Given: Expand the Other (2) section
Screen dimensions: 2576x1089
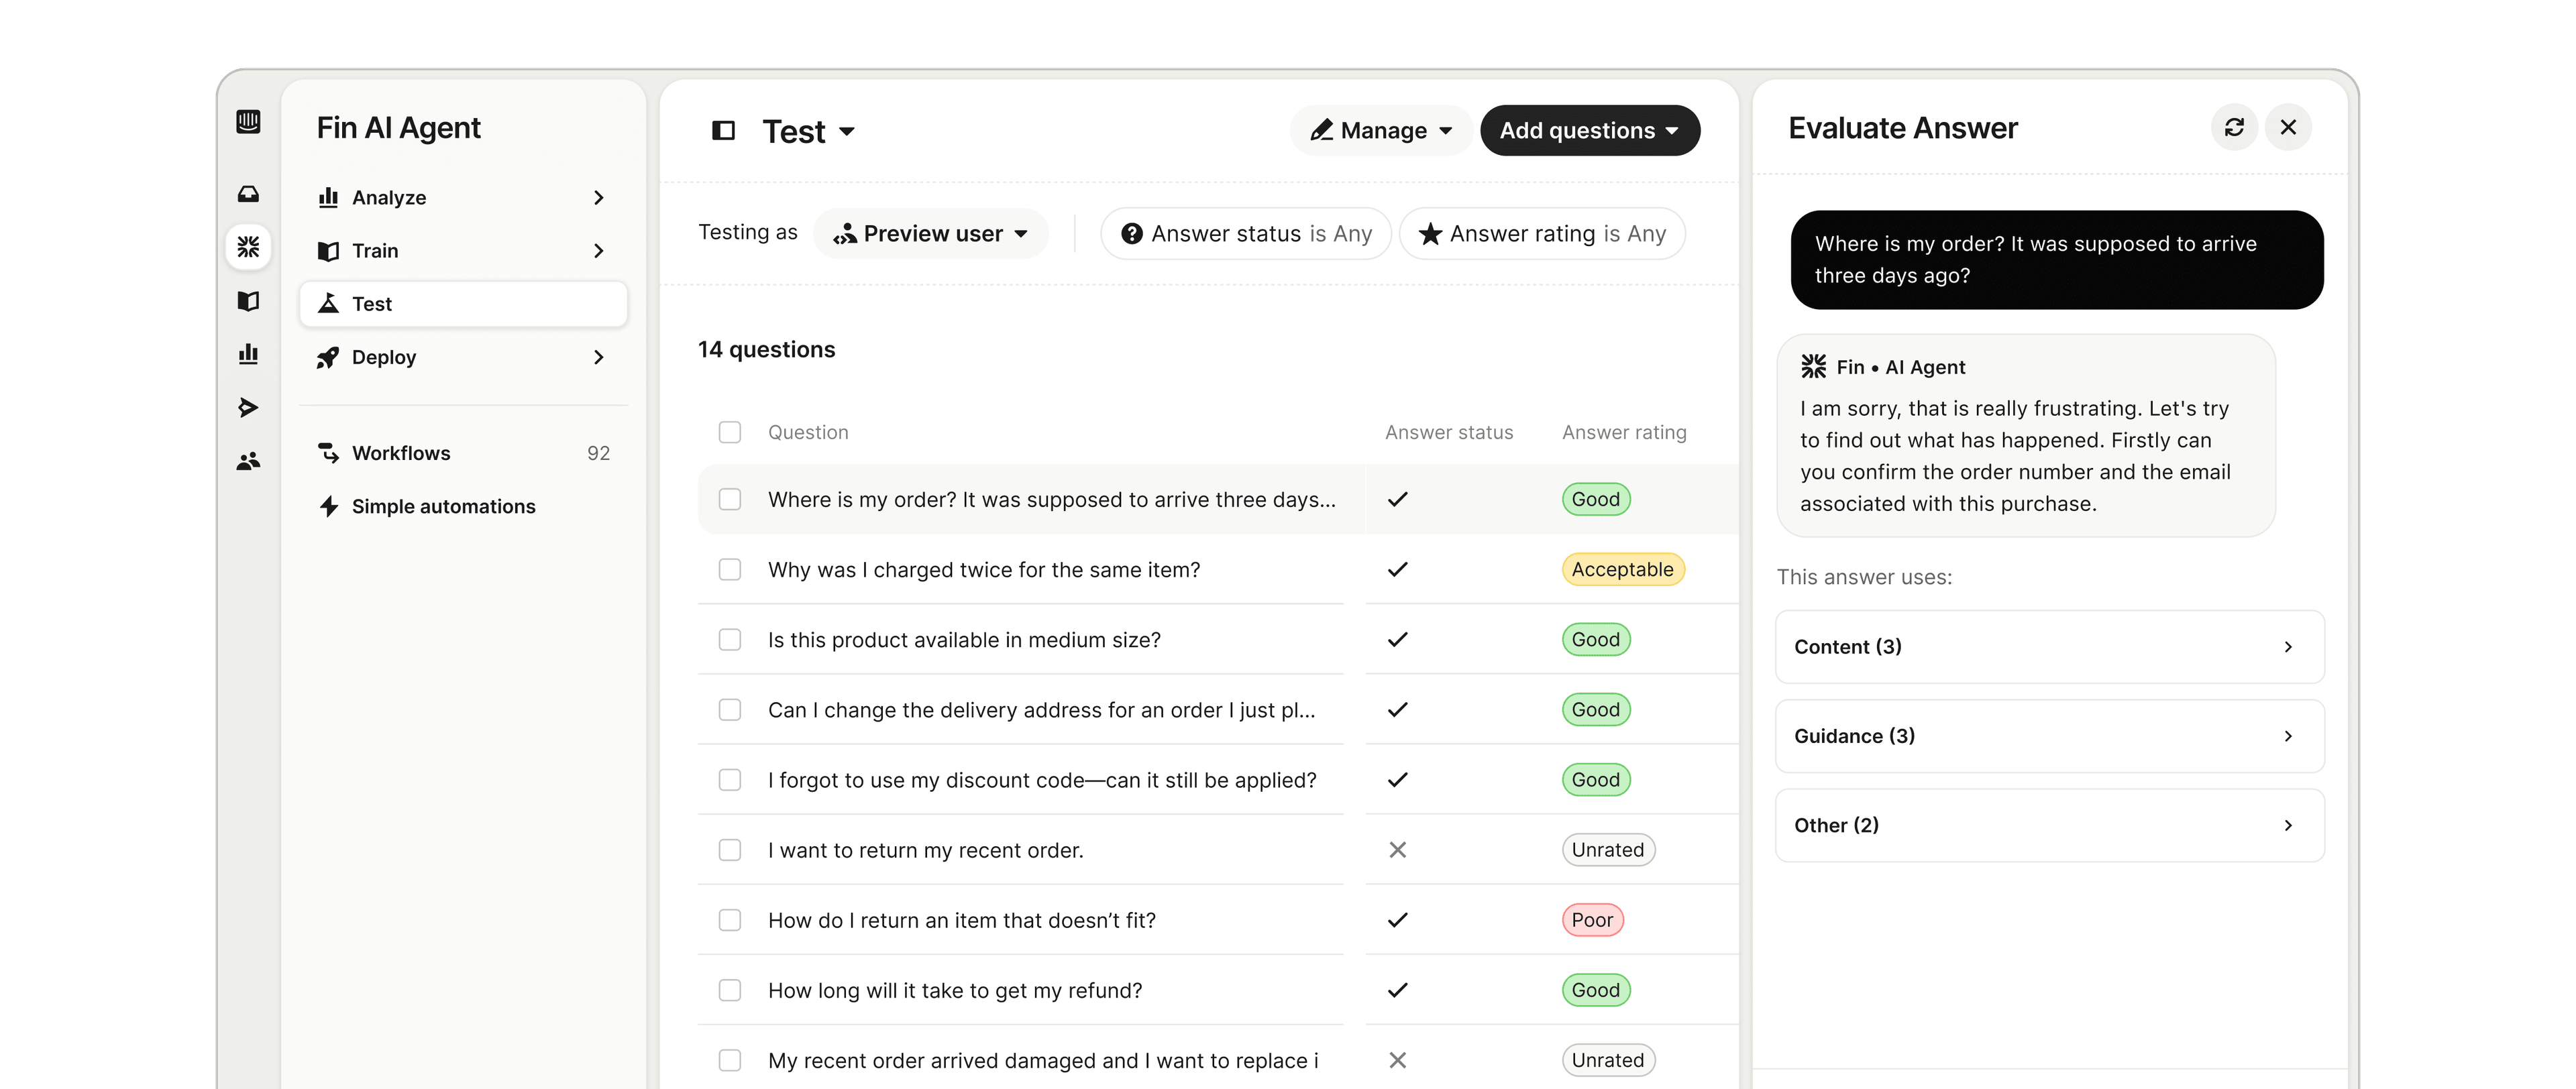Looking at the screenshot, I should pyautogui.click(x=2050, y=825).
